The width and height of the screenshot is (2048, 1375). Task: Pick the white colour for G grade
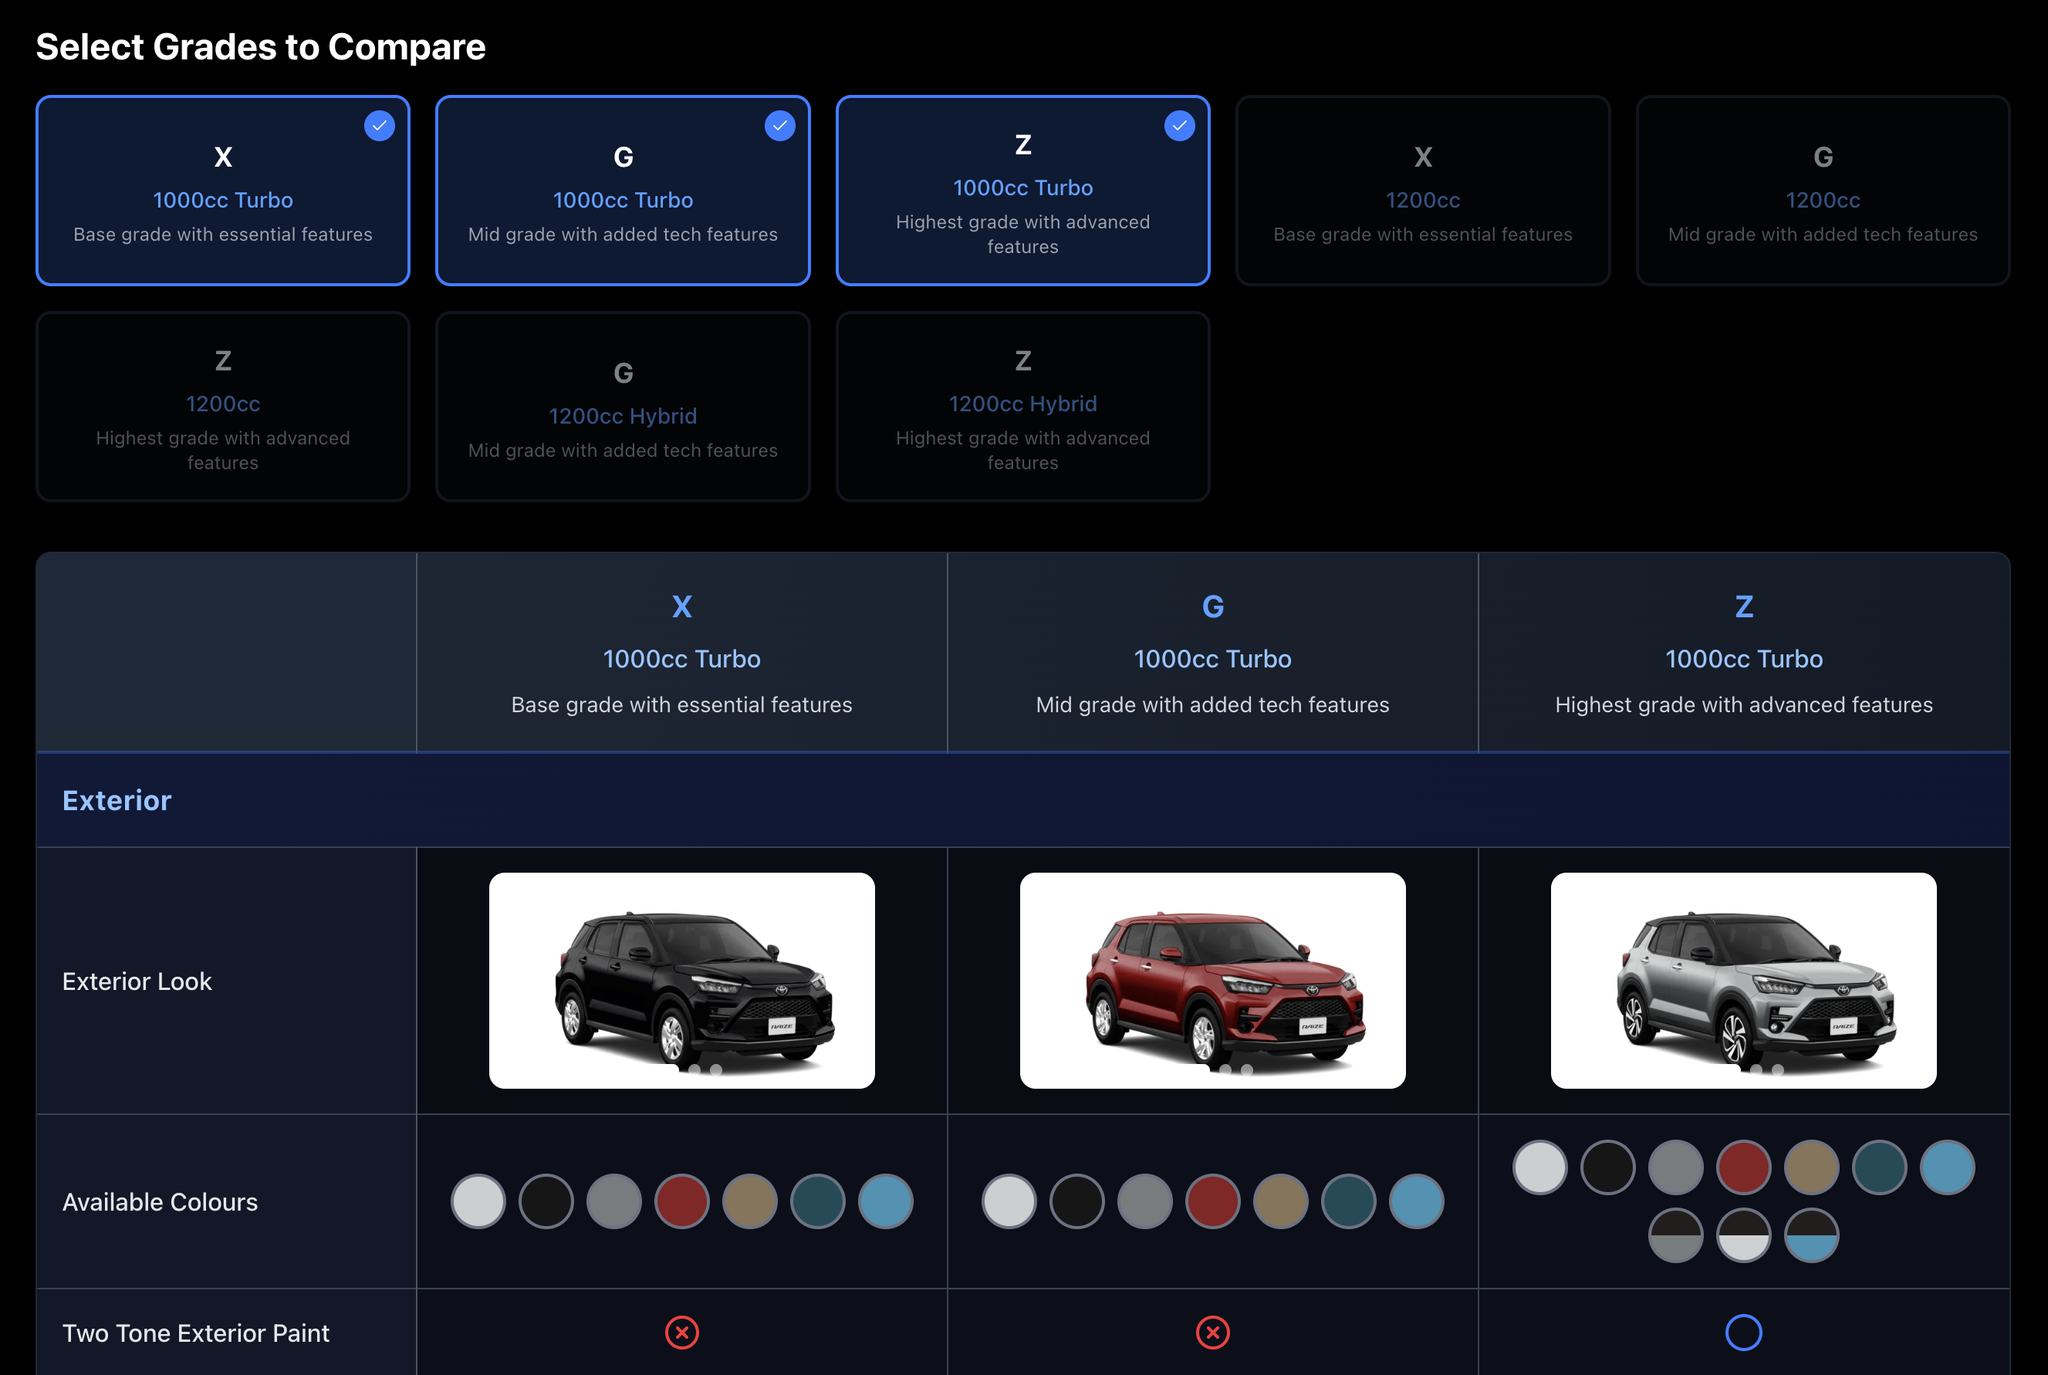point(1009,1201)
